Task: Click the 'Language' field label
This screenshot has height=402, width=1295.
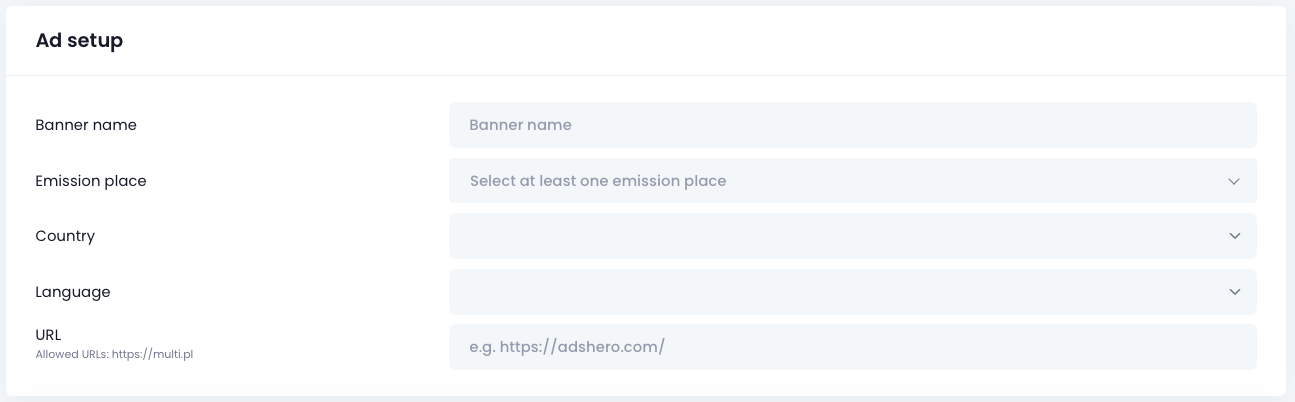Action: (x=73, y=292)
